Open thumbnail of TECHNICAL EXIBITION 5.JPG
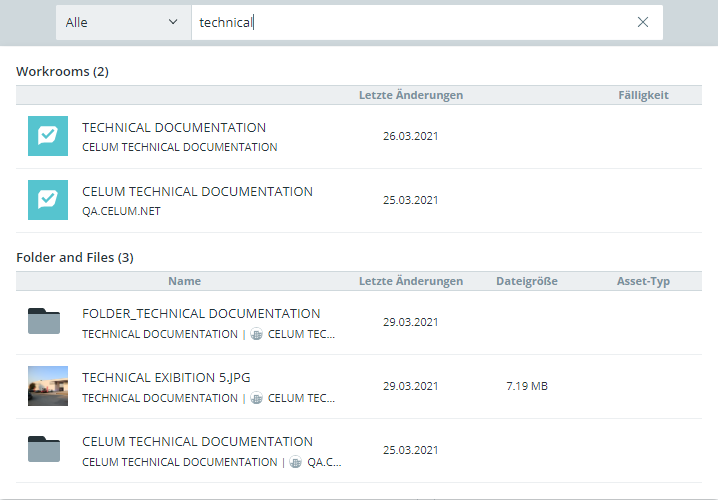This screenshot has width=718, height=500. point(48,386)
